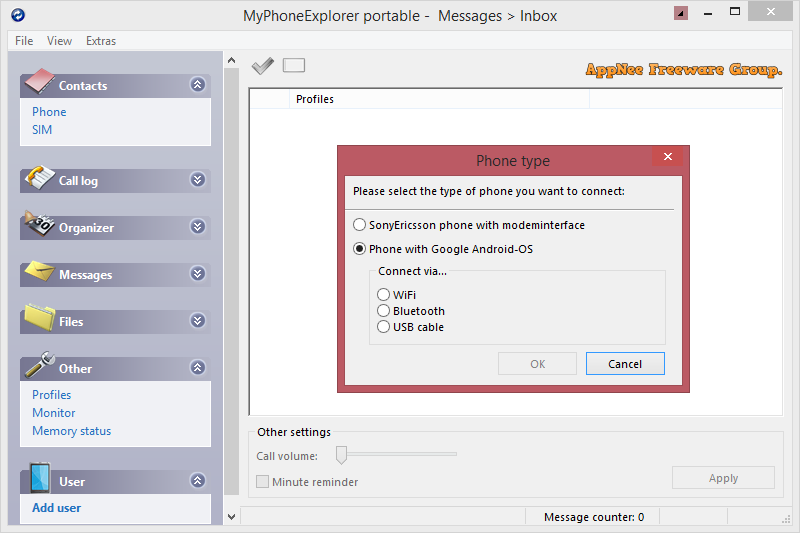Collapse the Other section
800x533 pixels.
pyautogui.click(x=197, y=368)
